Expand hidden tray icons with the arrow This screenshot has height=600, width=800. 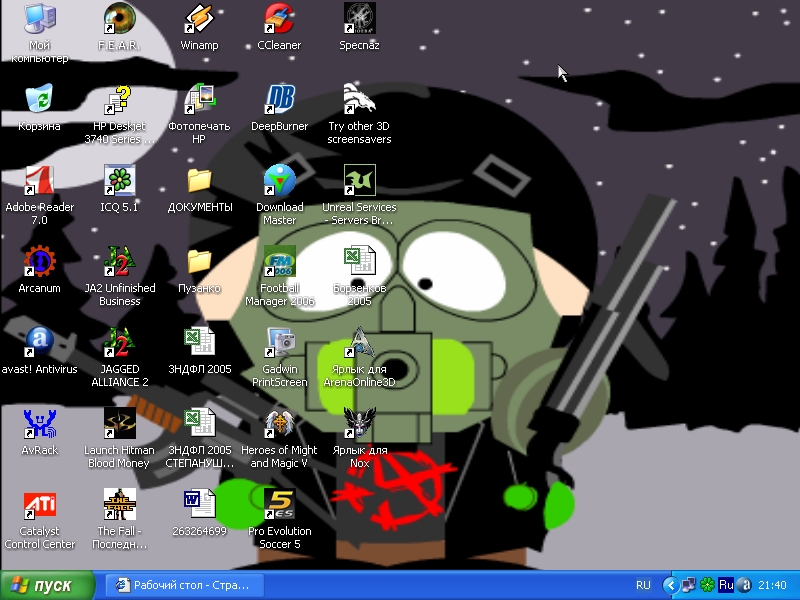(x=671, y=585)
